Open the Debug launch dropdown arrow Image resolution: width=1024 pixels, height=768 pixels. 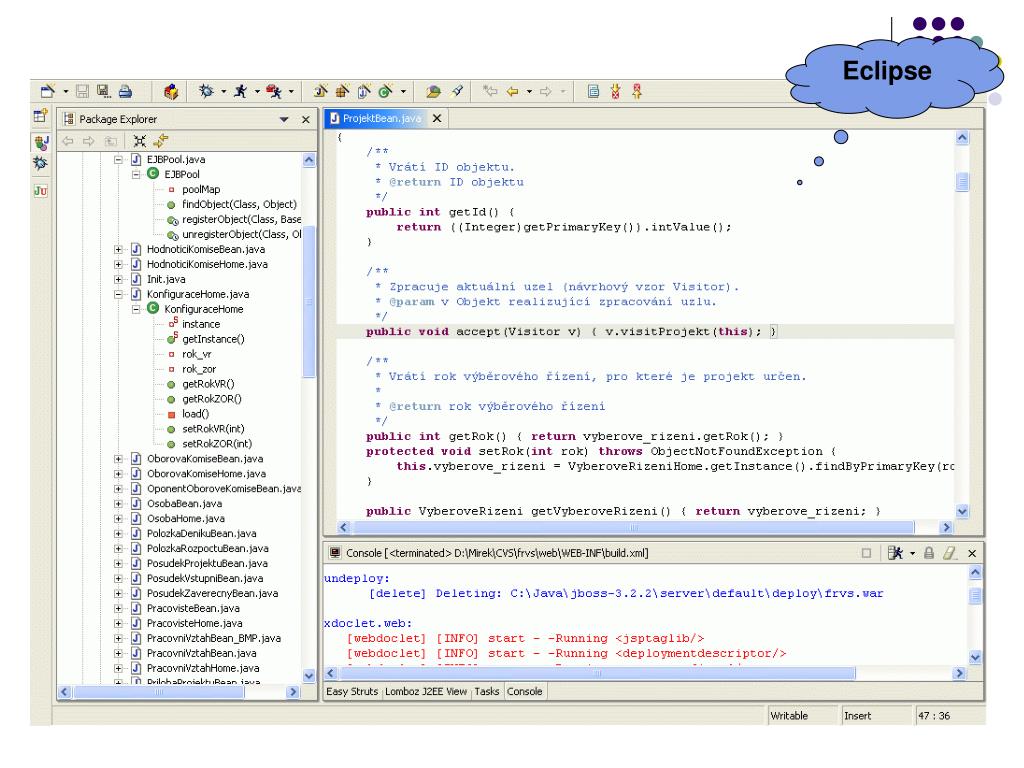tap(223, 91)
